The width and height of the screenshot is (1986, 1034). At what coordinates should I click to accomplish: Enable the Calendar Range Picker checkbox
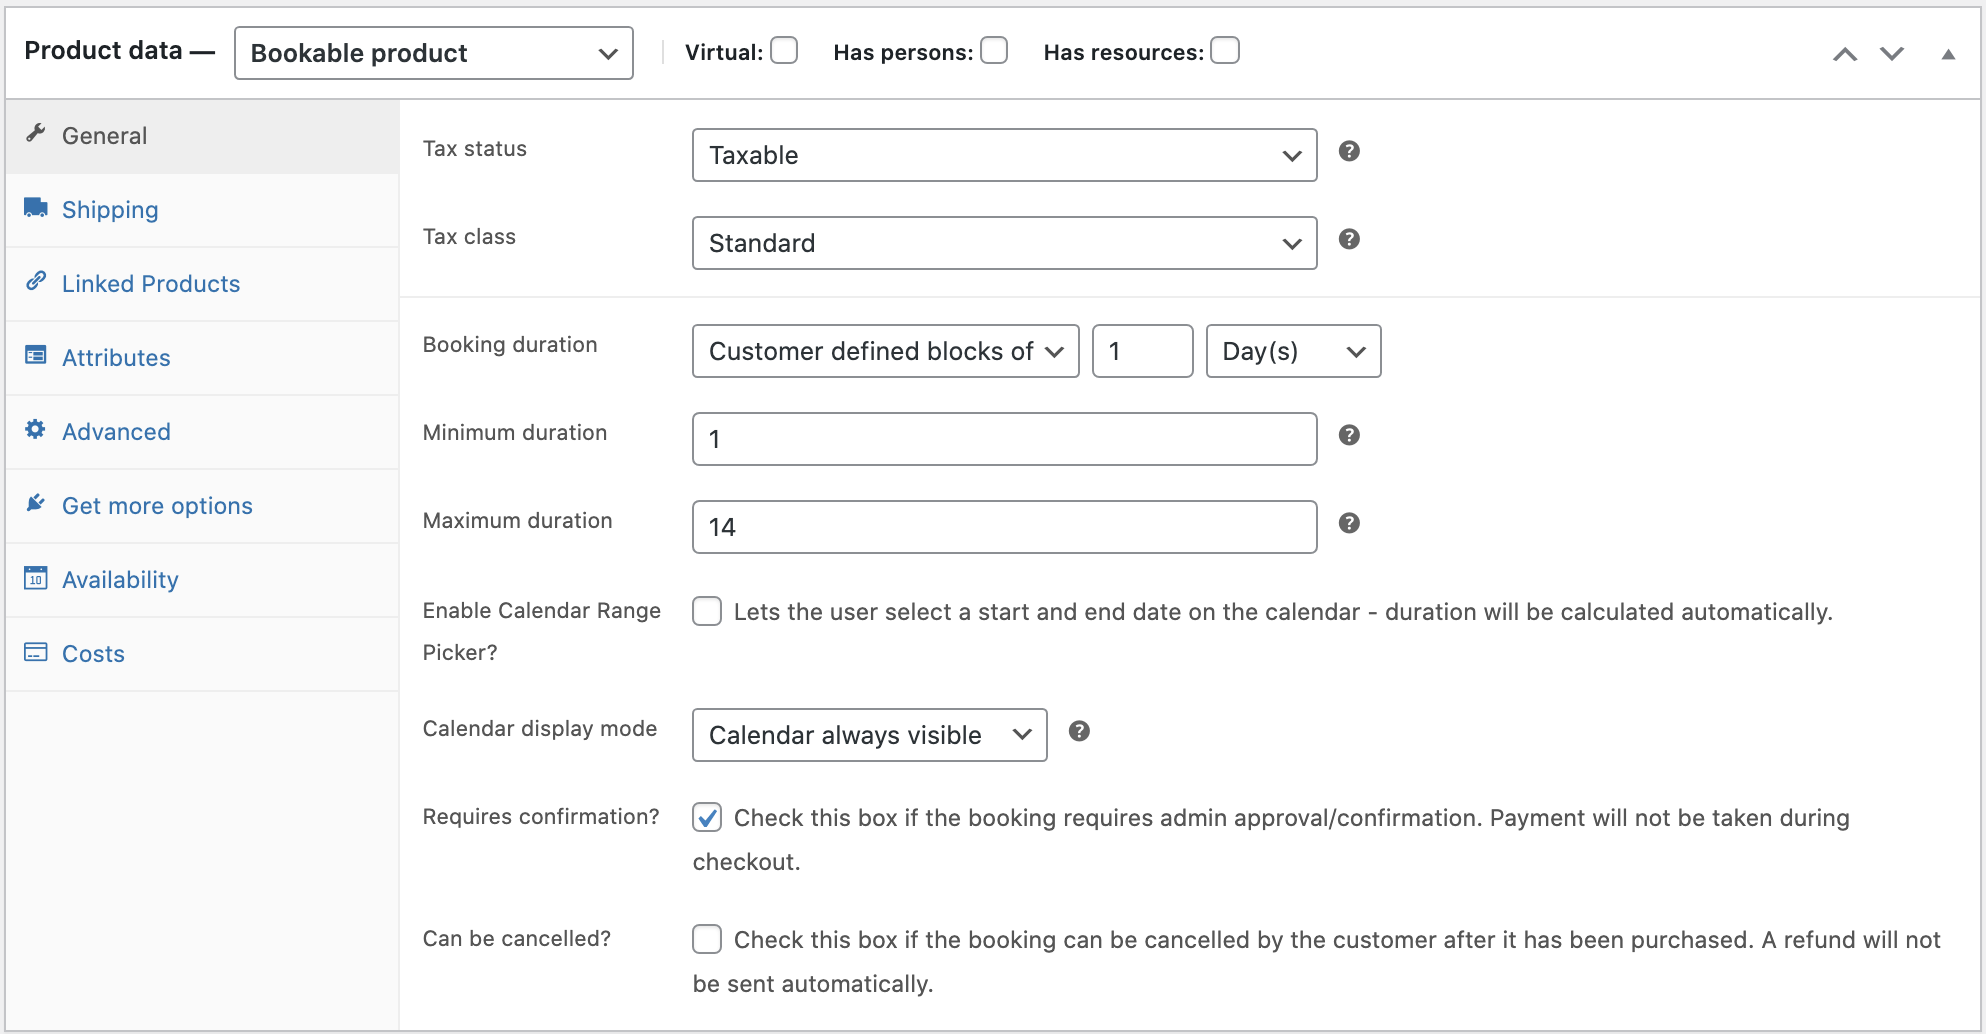(x=707, y=612)
